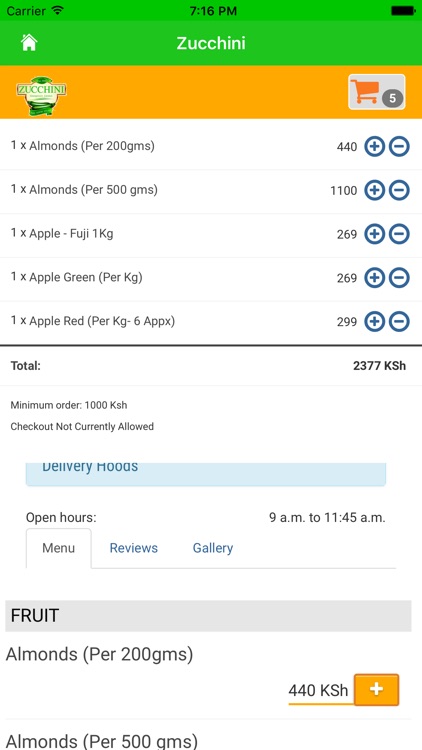Open the Delivery Hoods panel
Image resolution: width=422 pixels, height=750 pixels.
[206, 474]
